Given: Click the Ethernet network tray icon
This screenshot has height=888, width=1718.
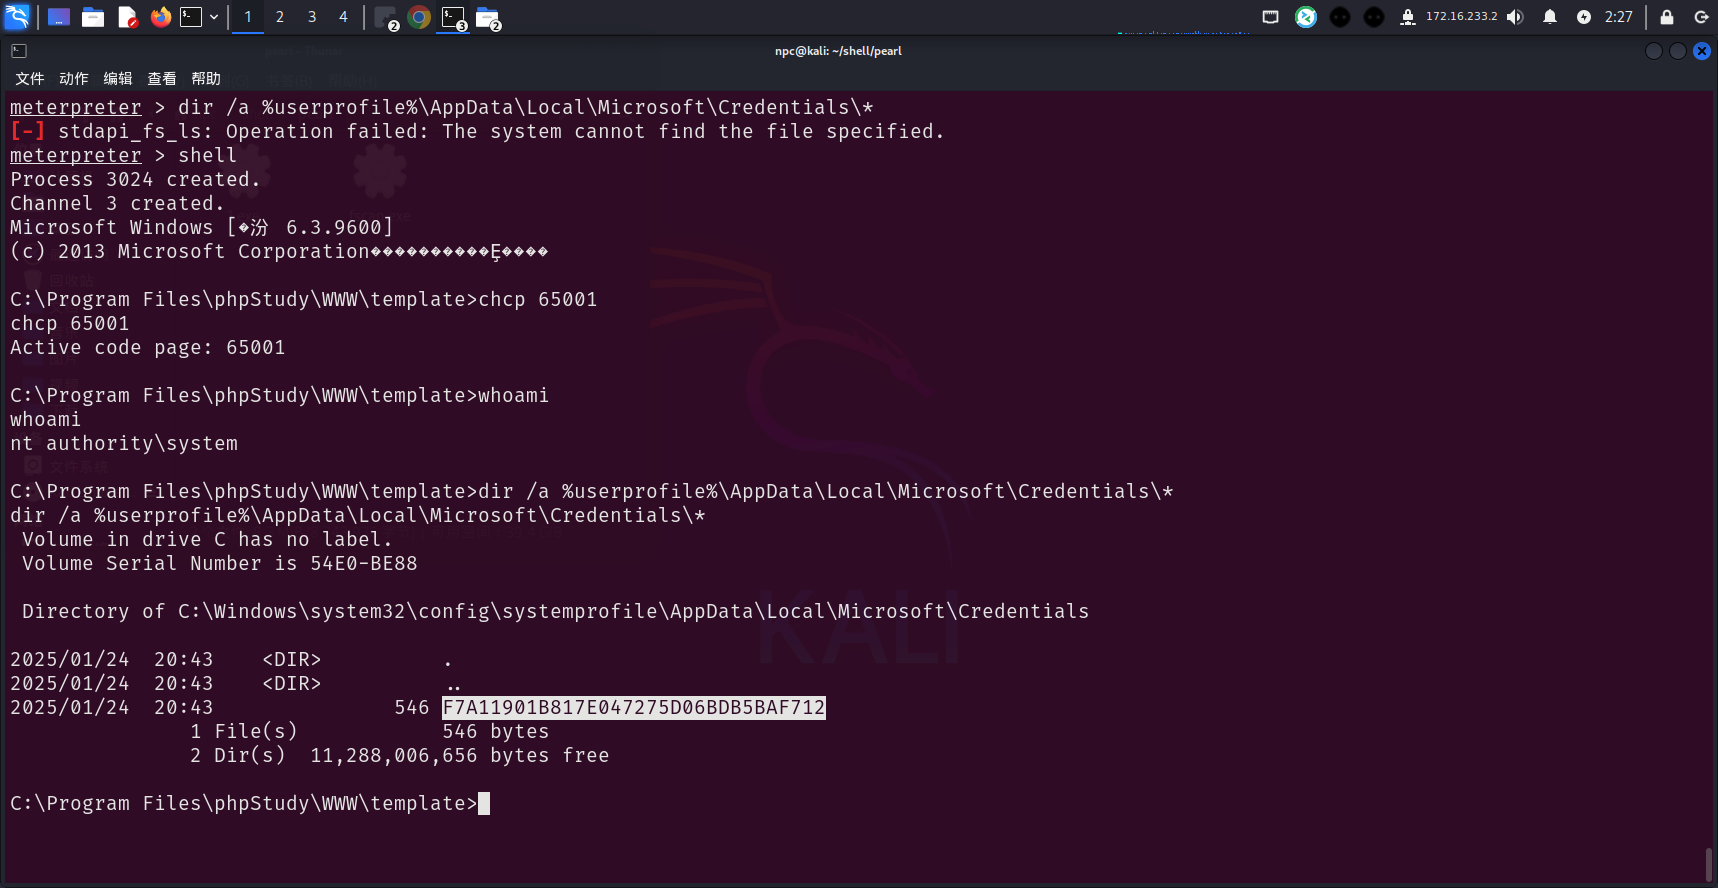Looking at the screenshot, I should (1271, 17).
